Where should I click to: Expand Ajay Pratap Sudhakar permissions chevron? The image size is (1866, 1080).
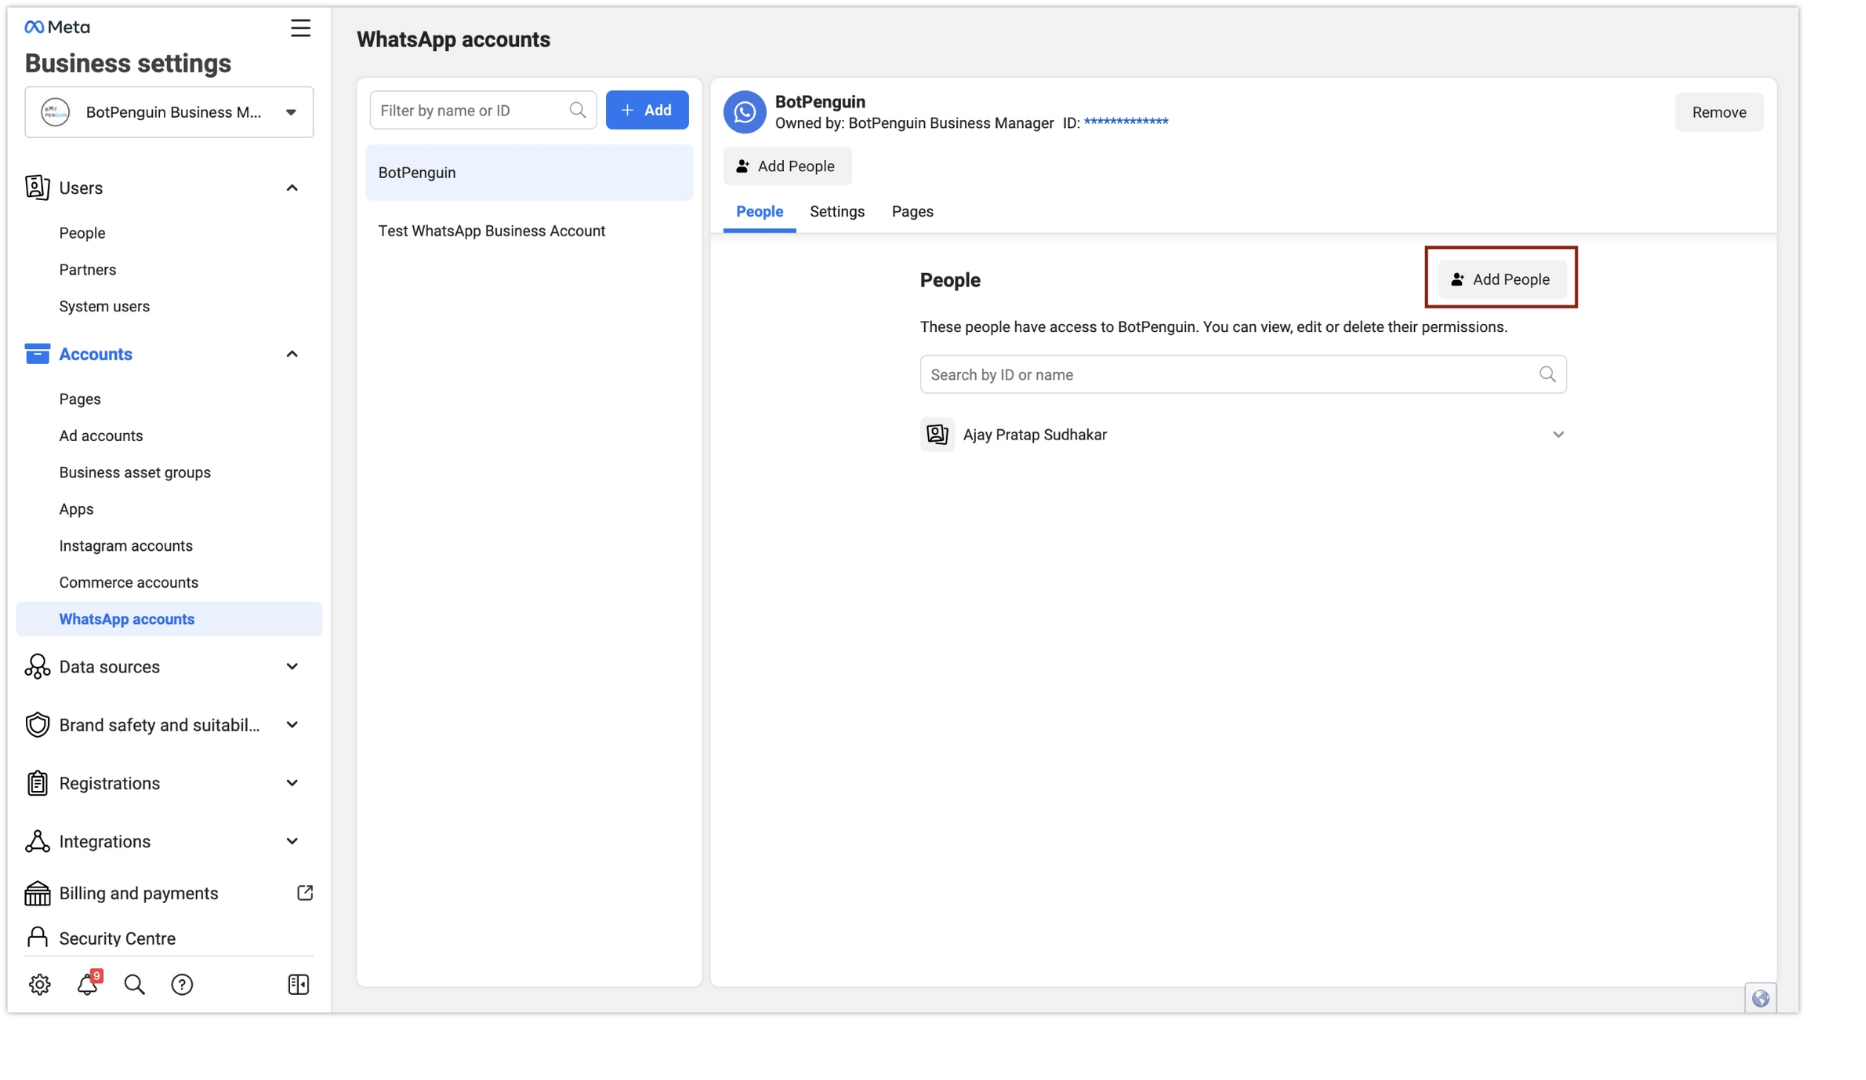tap(1558, 435)
